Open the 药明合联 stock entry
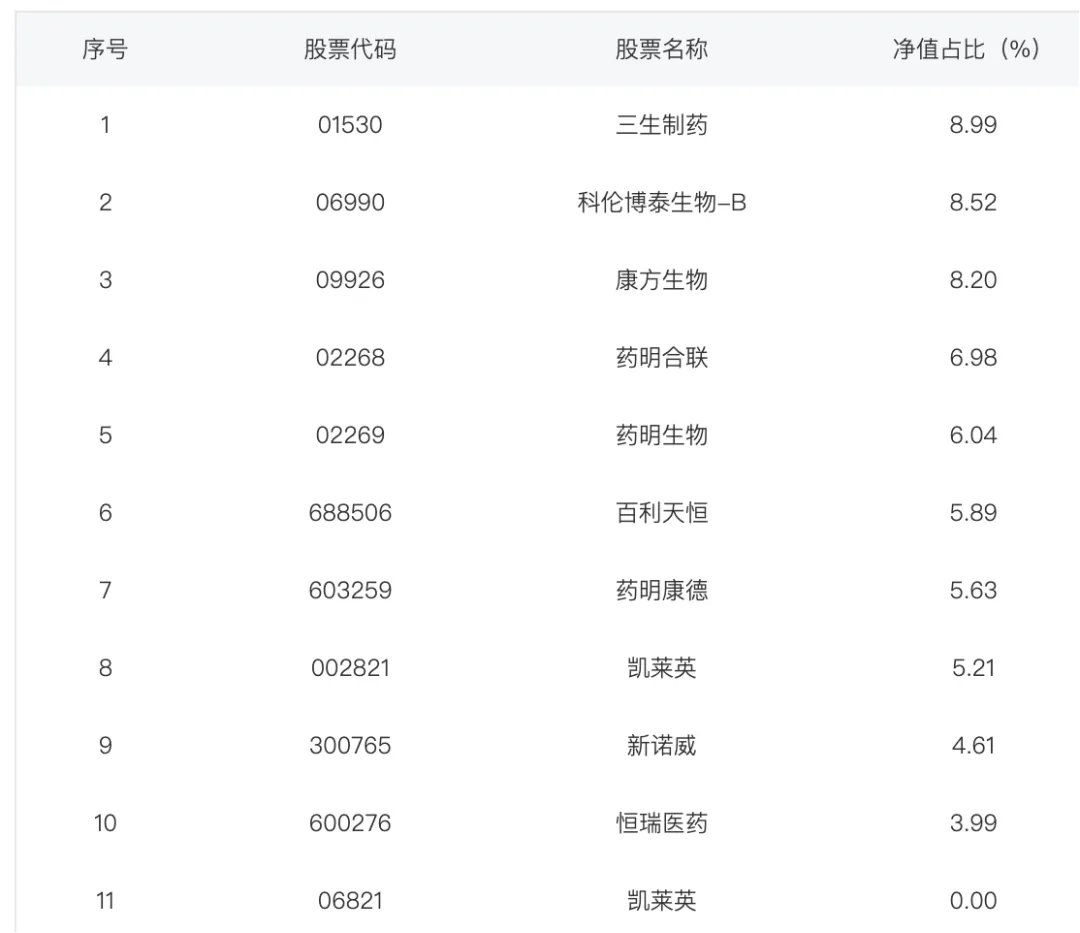 click(661, 358)
